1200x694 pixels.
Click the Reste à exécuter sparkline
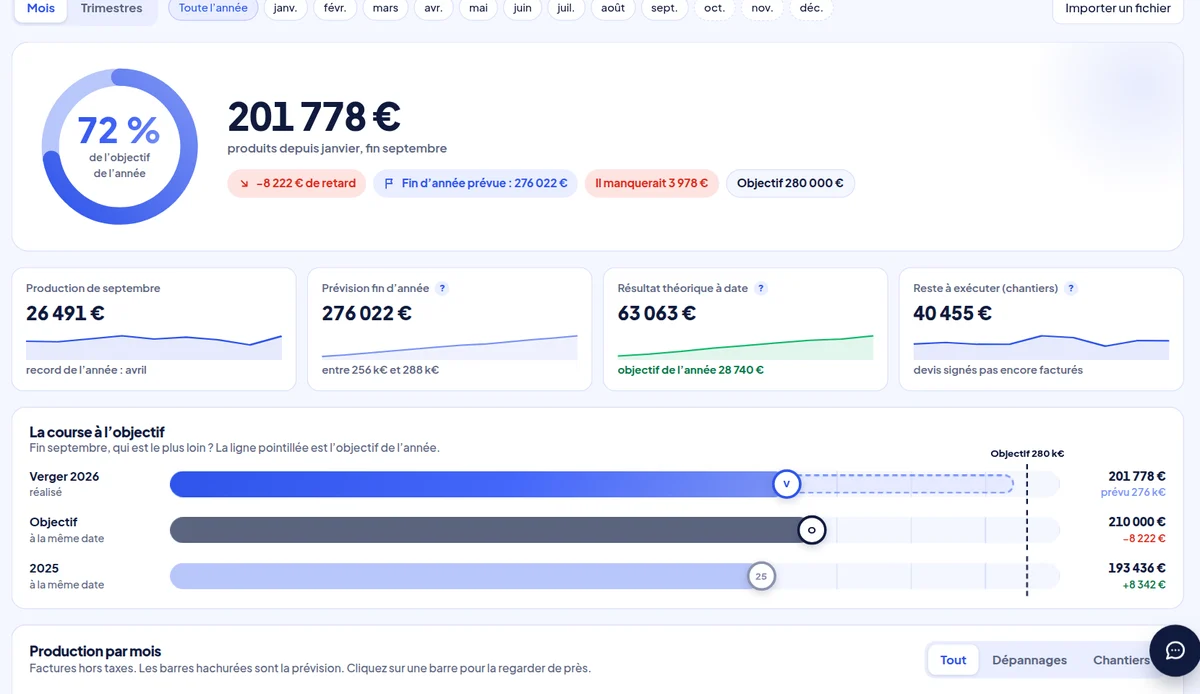[x=1041, y=346]
